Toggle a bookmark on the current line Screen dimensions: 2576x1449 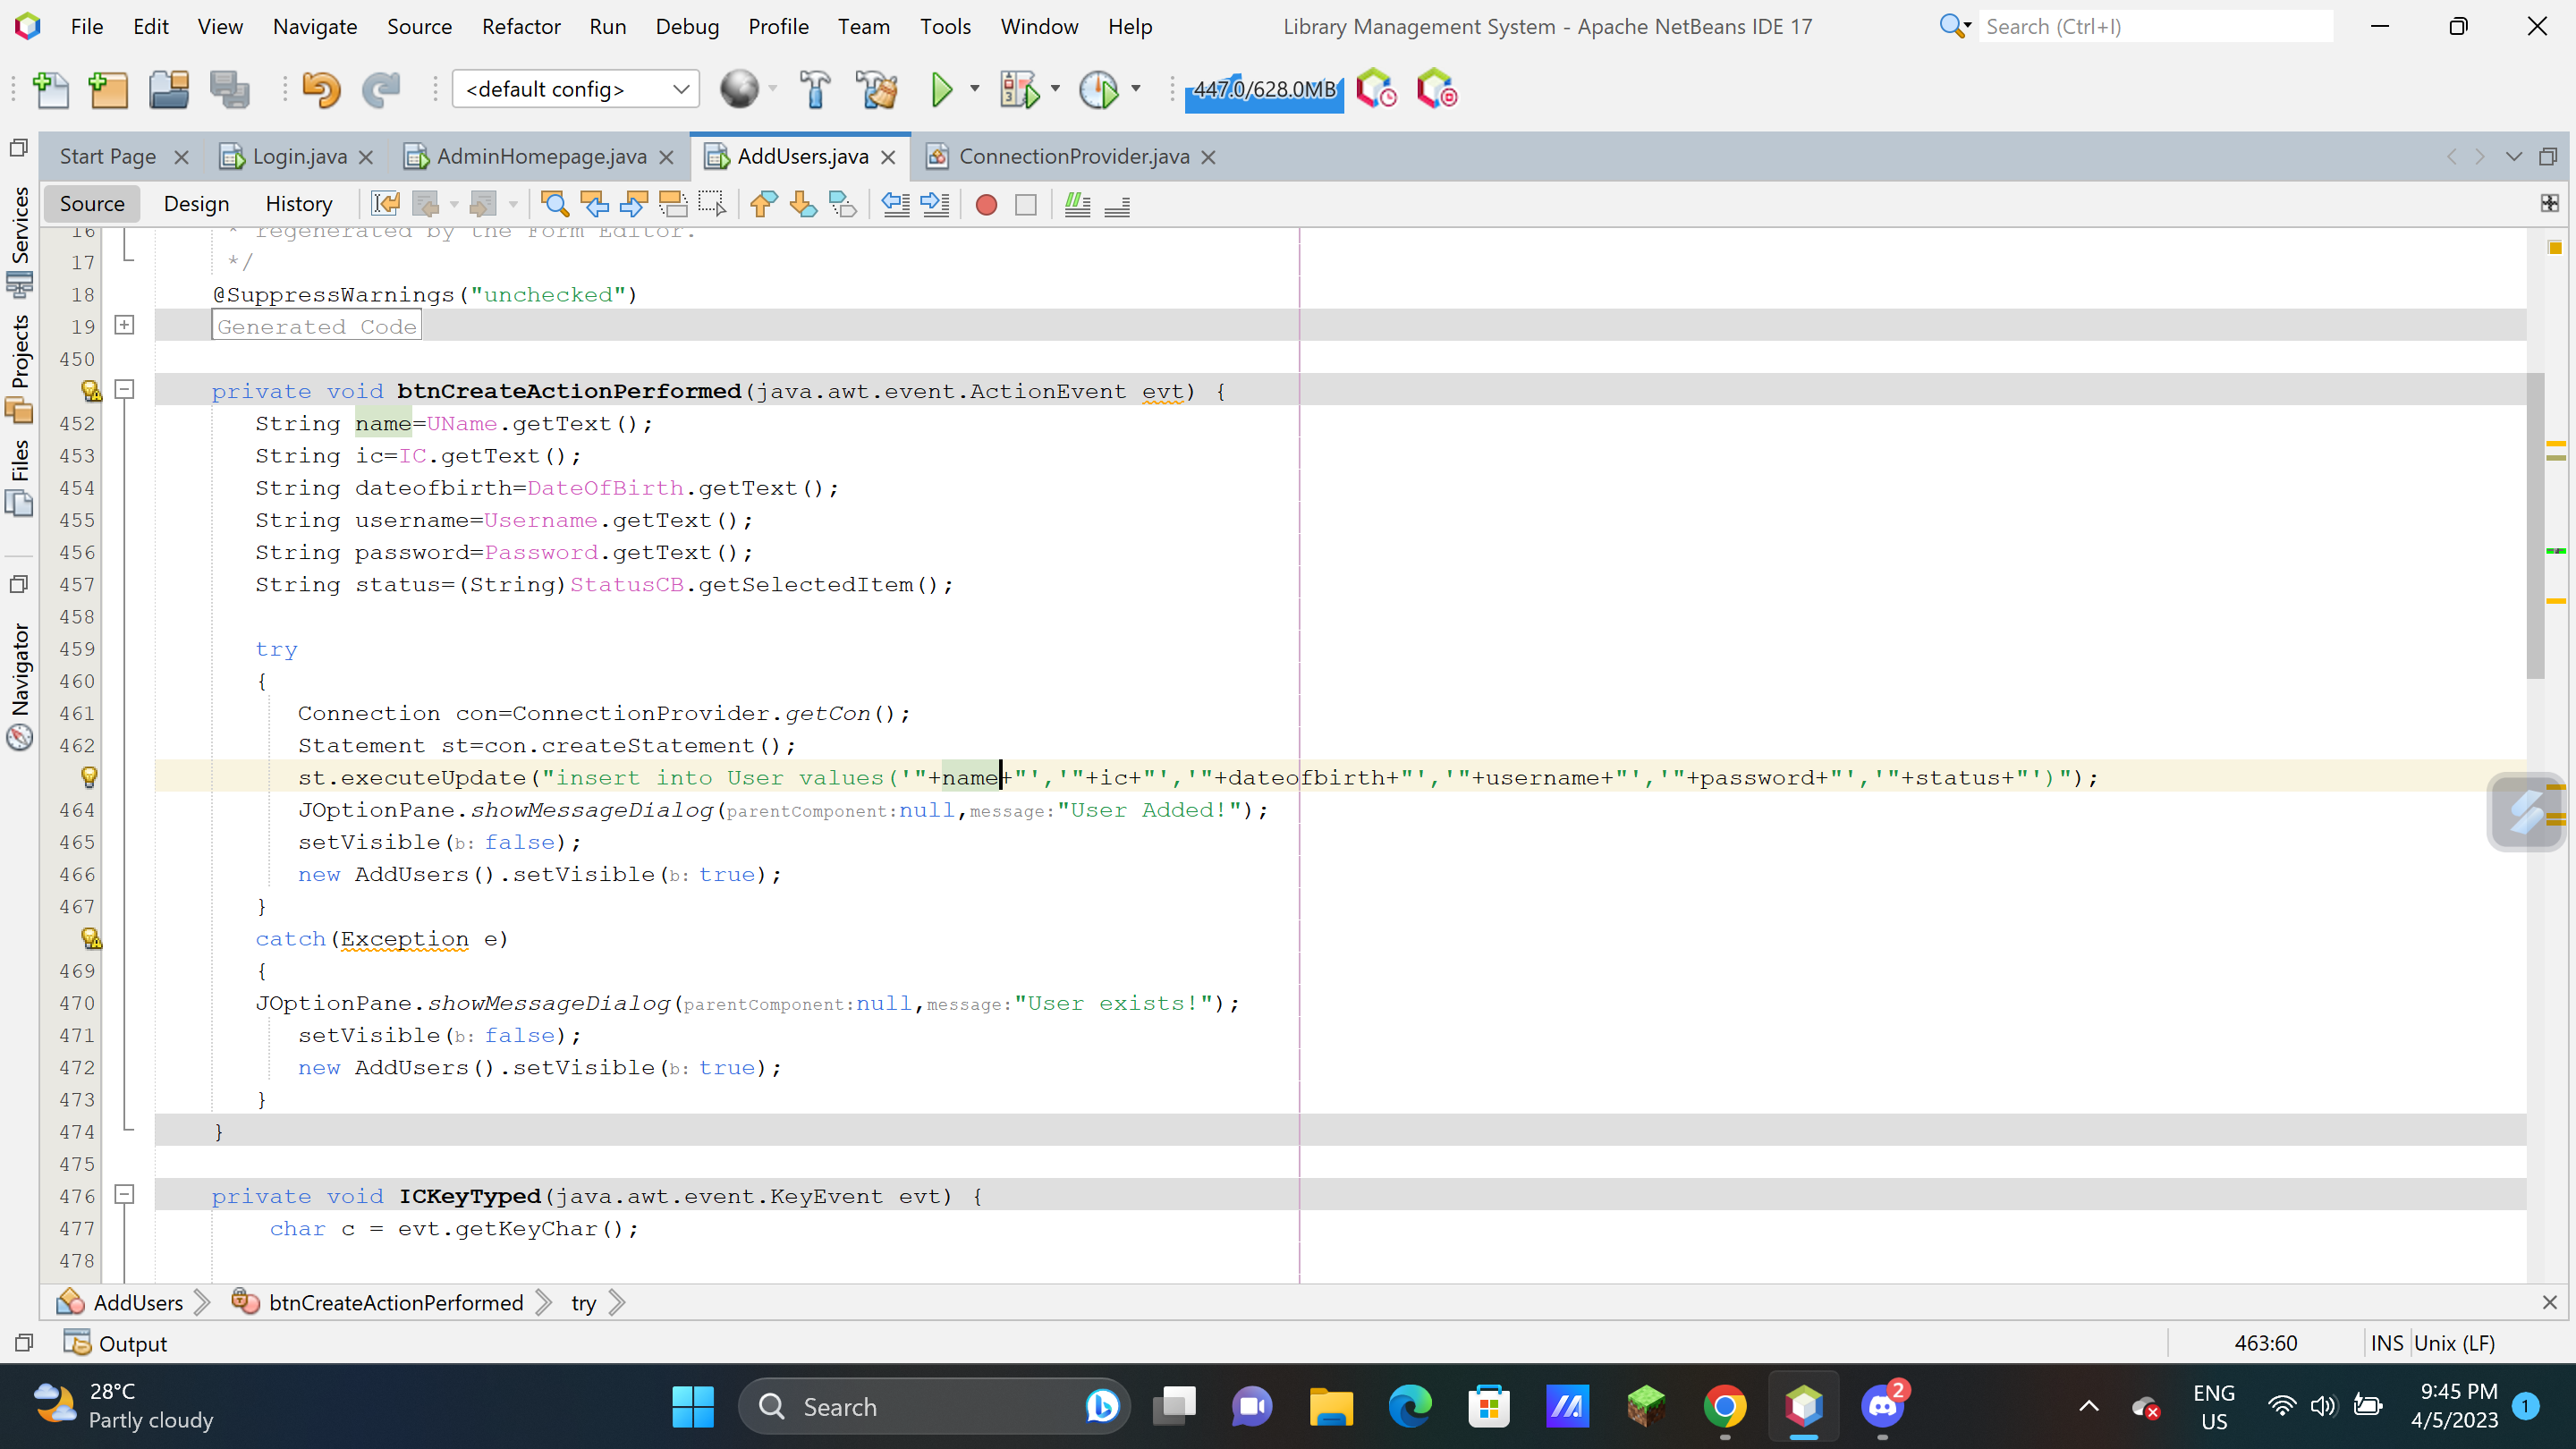843,204
